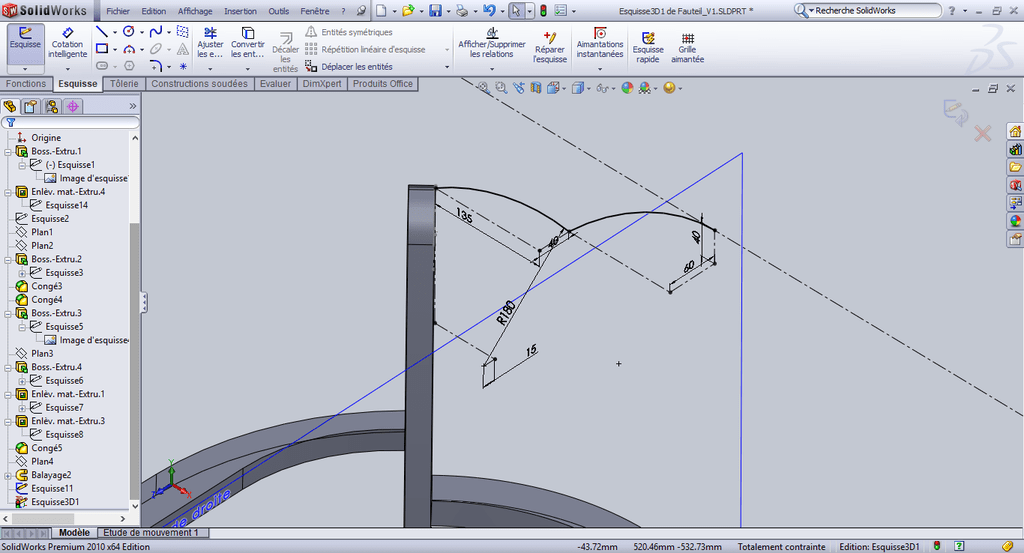This screenshot has height=553, width=1024.
Task: Open the PropertyManager tab icon
Action: (x=31, y=106)
